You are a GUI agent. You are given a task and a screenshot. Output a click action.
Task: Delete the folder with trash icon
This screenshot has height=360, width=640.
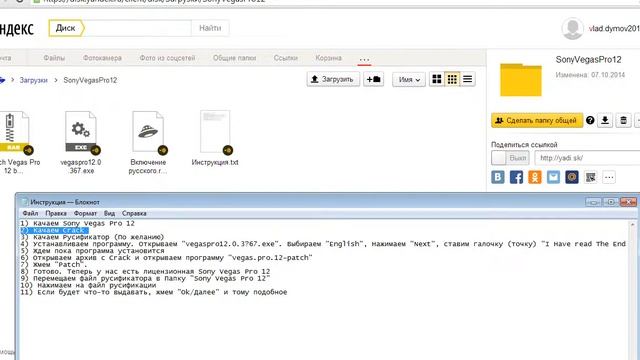(x=623, y=120)
